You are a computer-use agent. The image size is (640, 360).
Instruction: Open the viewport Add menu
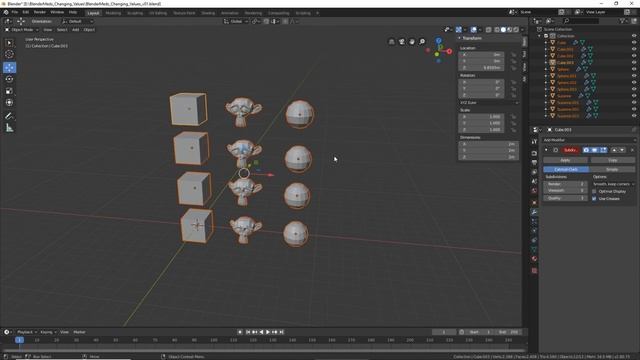(x=76, y=30)
